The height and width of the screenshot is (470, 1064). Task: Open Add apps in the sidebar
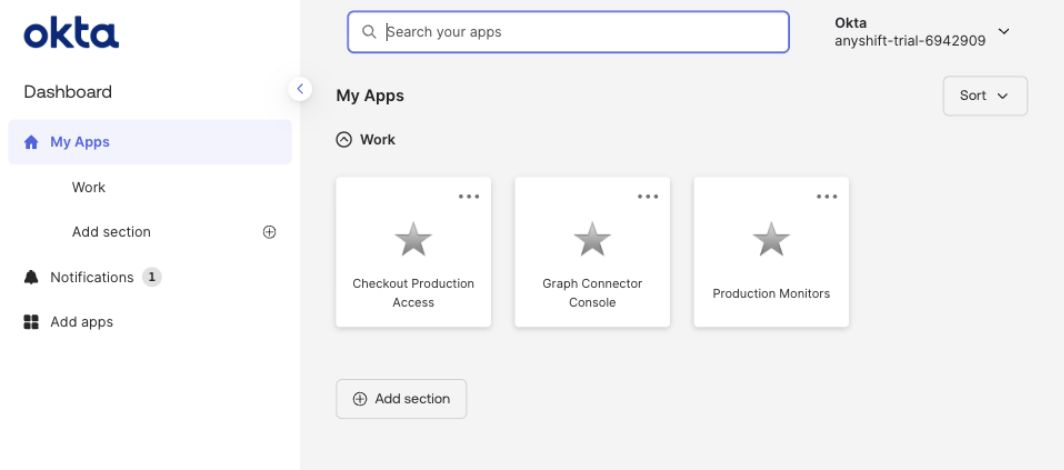pos(81,322)
